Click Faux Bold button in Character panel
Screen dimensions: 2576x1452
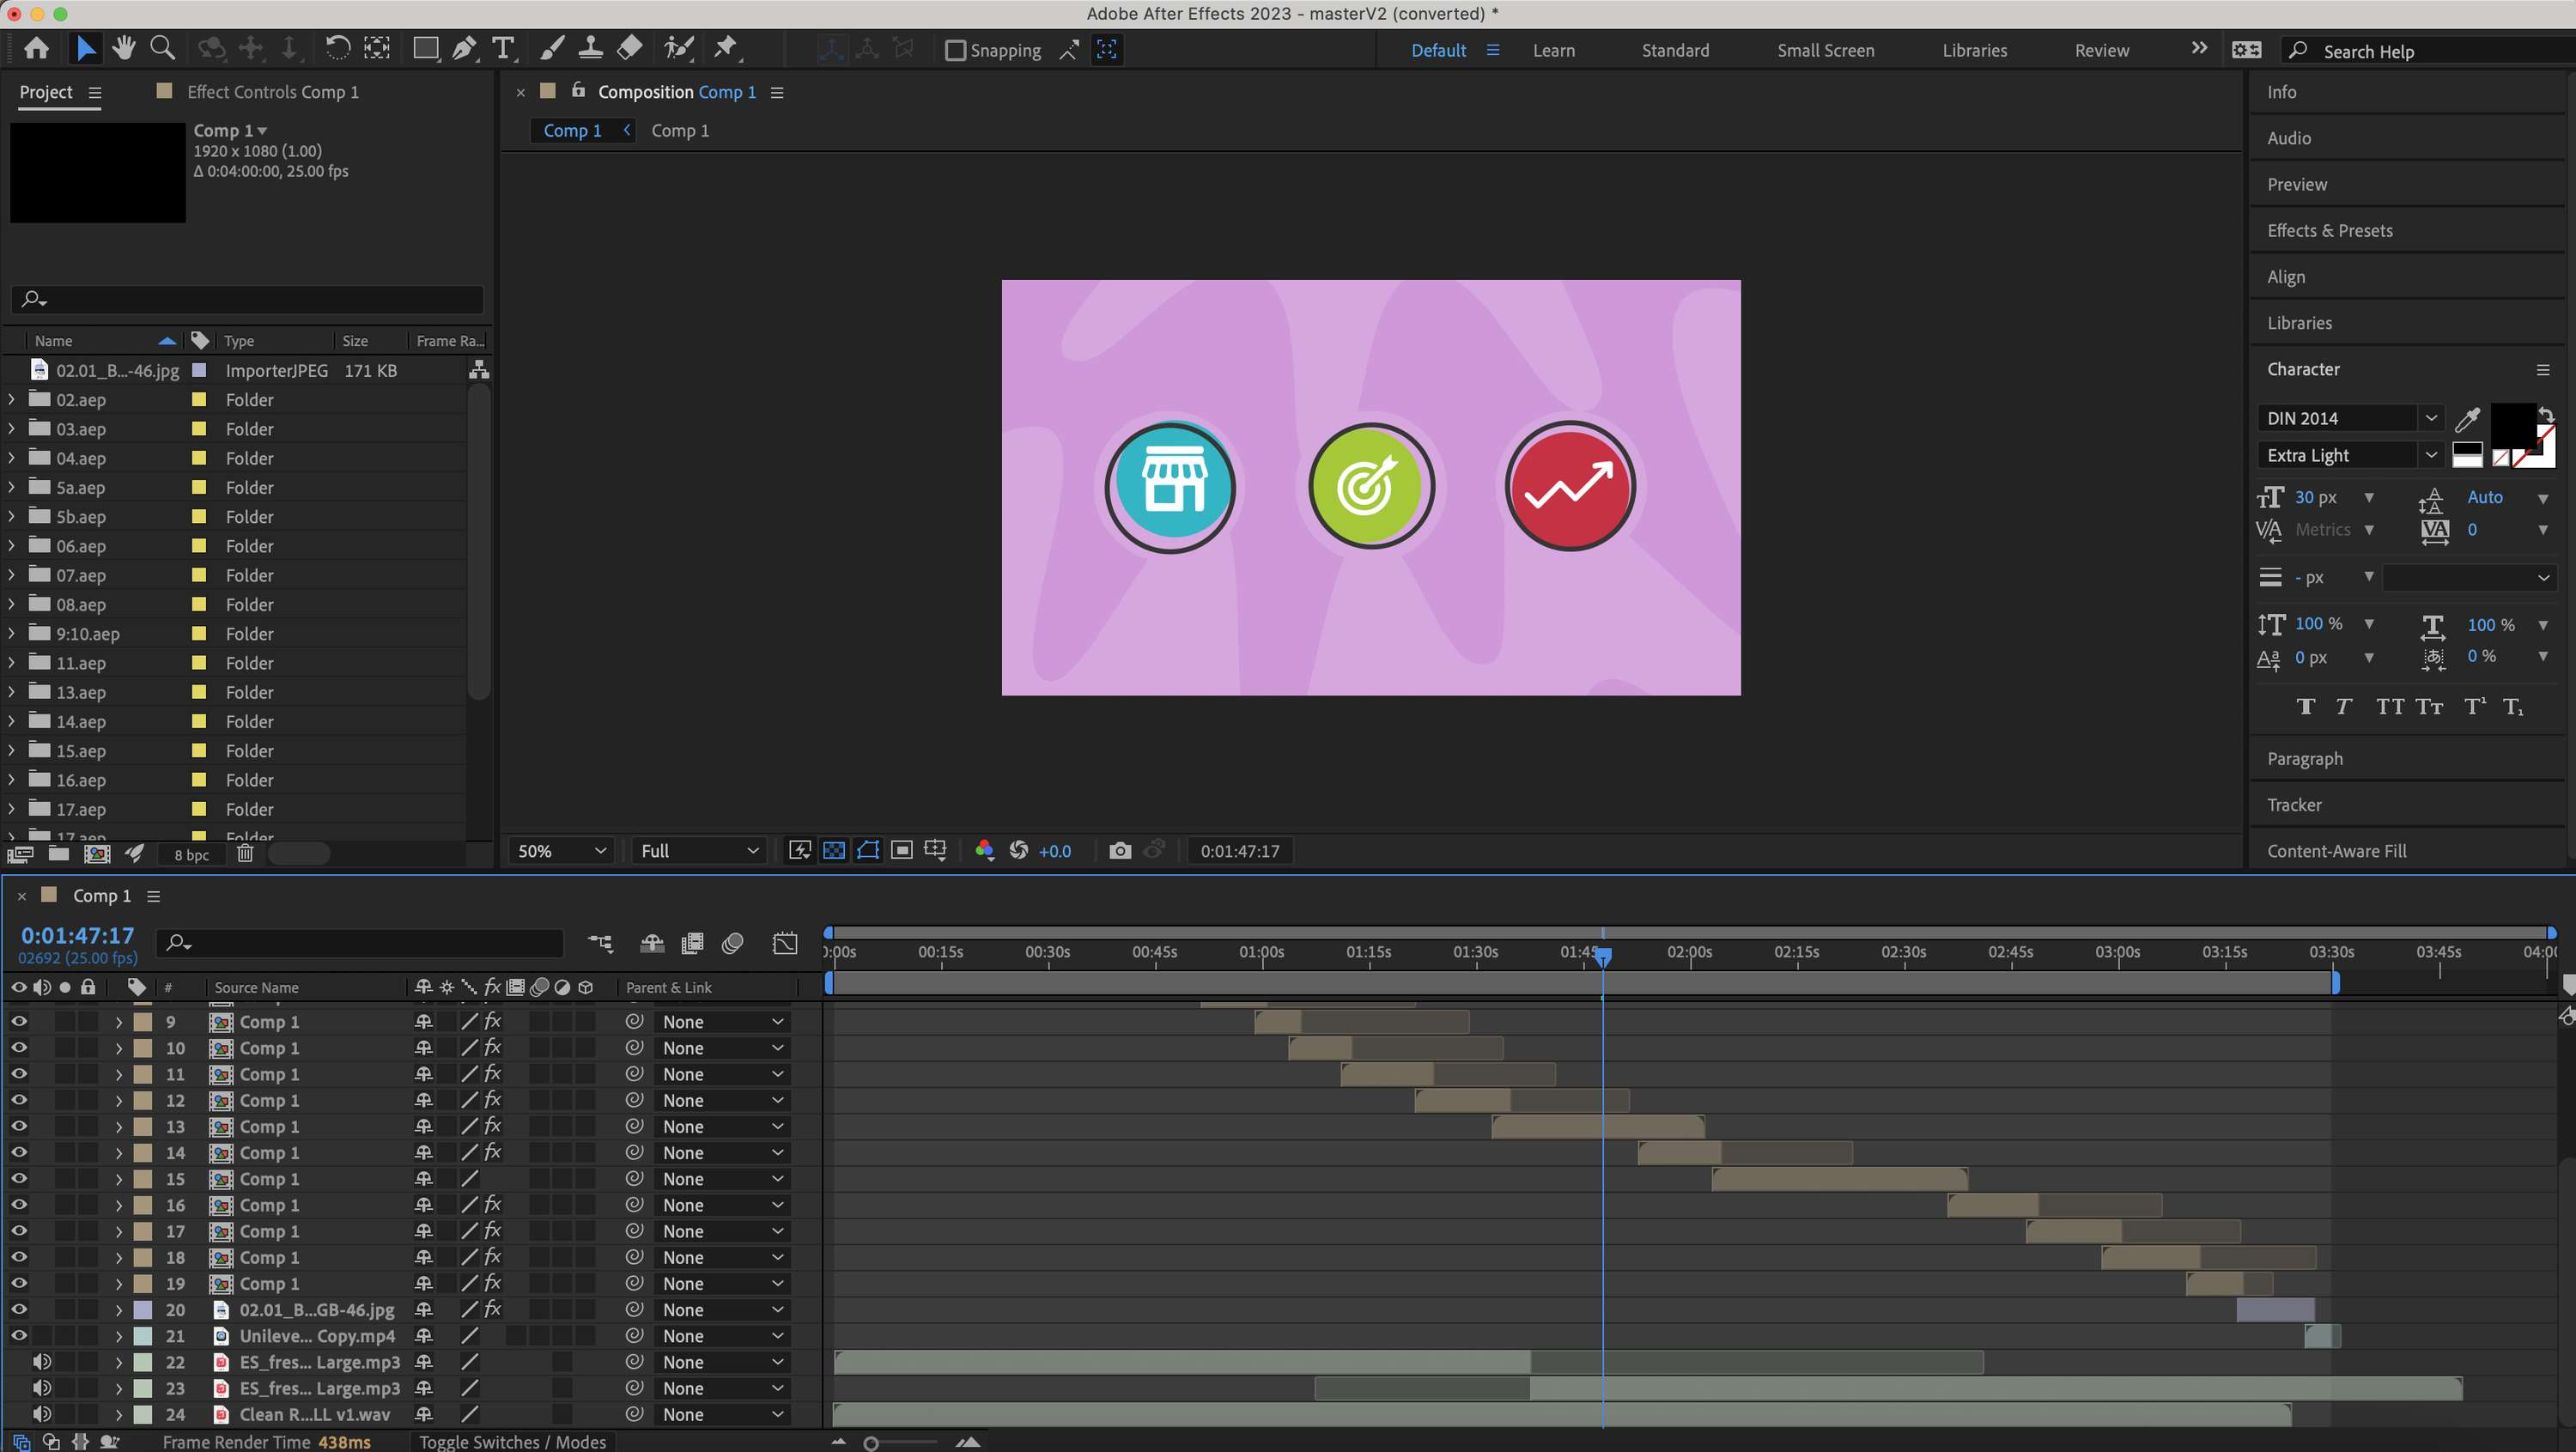[x=2306, y=707]
